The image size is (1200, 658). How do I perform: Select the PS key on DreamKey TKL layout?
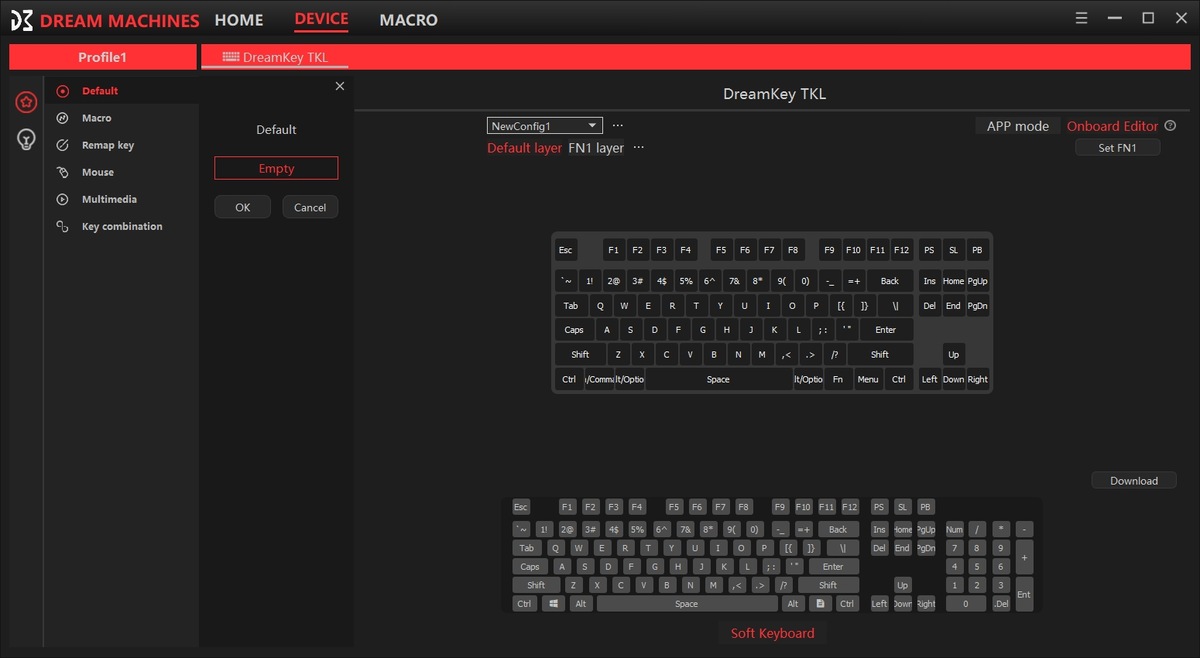pos(929,250)
